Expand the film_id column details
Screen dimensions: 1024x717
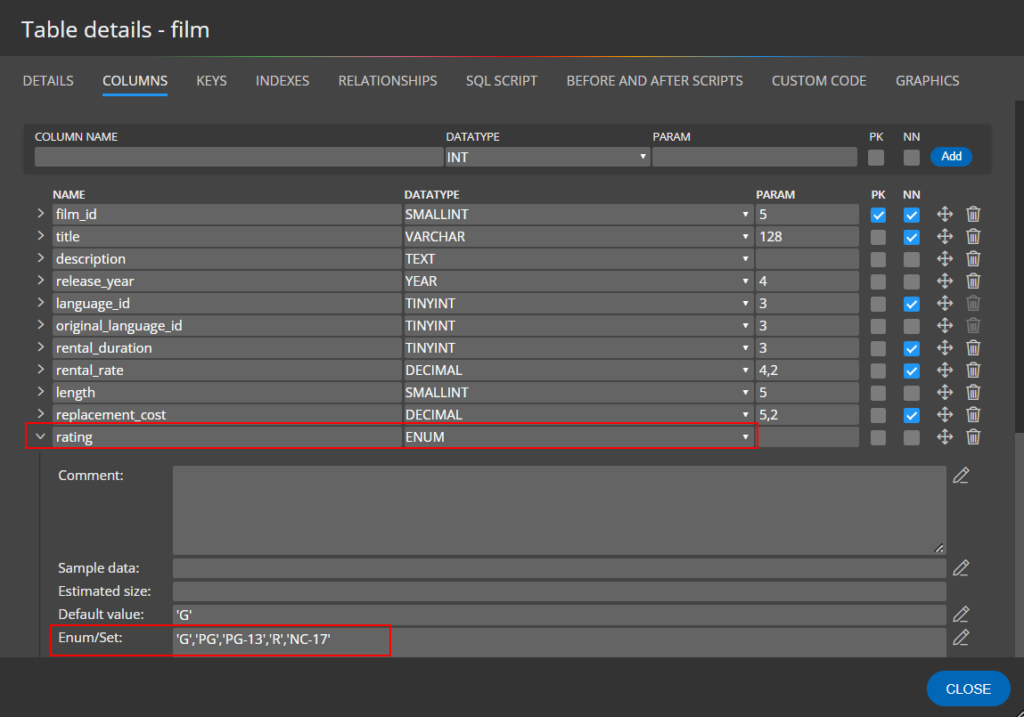[40, 214]
